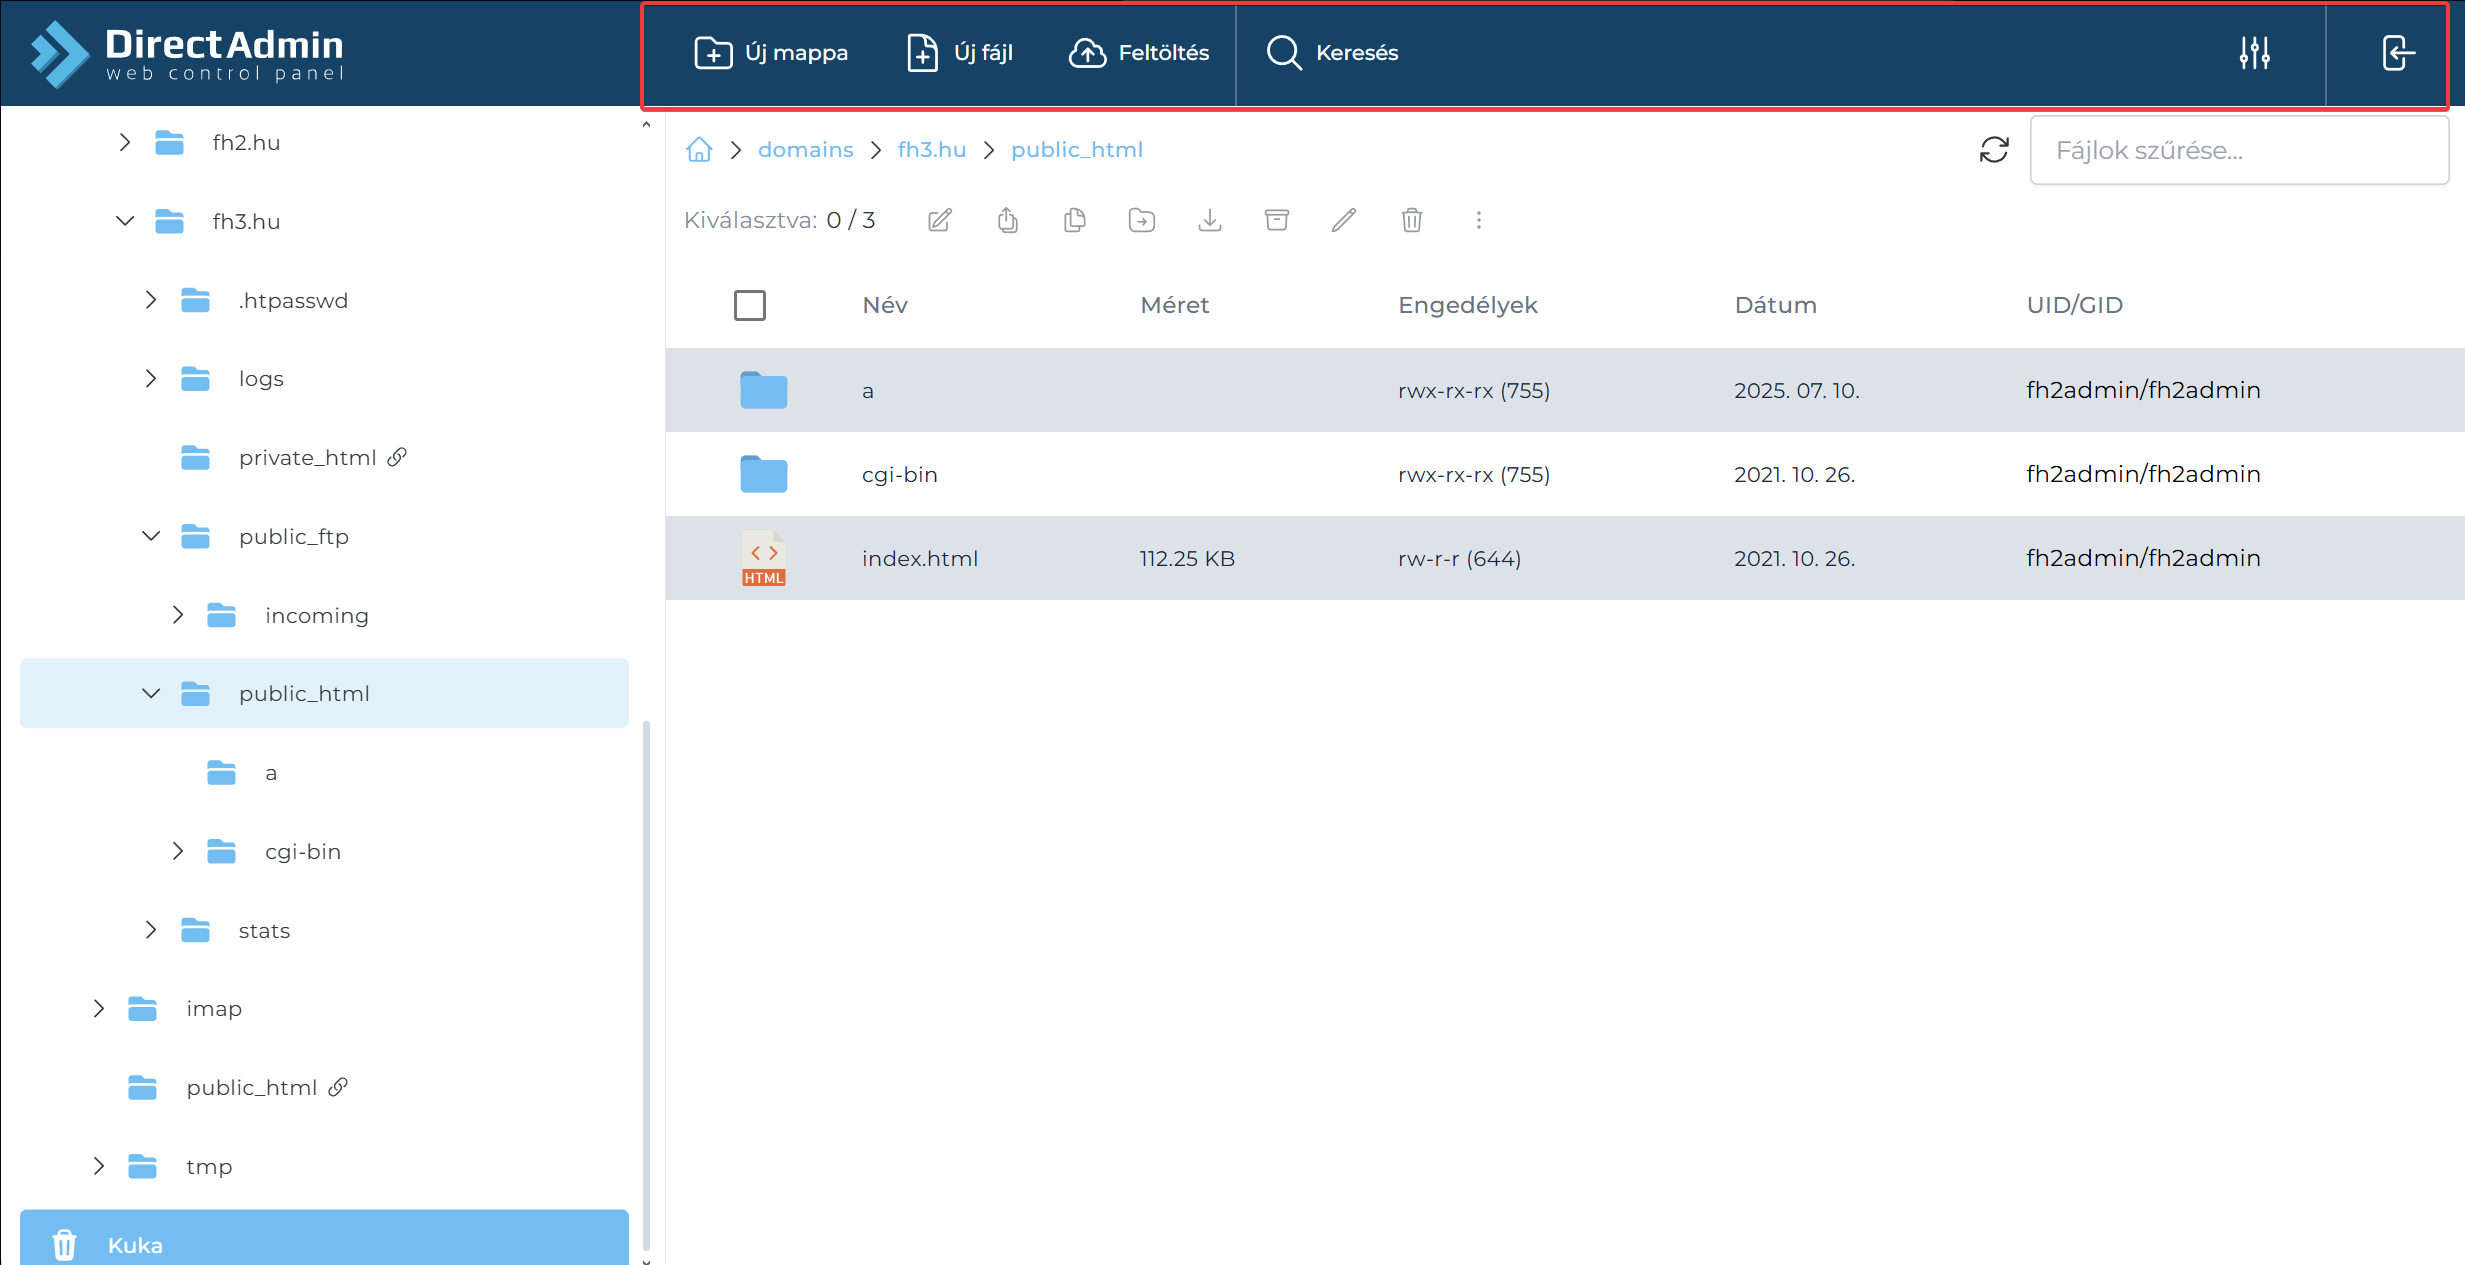The height and width of the screenshot is (1265, 2465).
Task: Click the sidebar vertical scrollbar
Action: click(646, 985)
